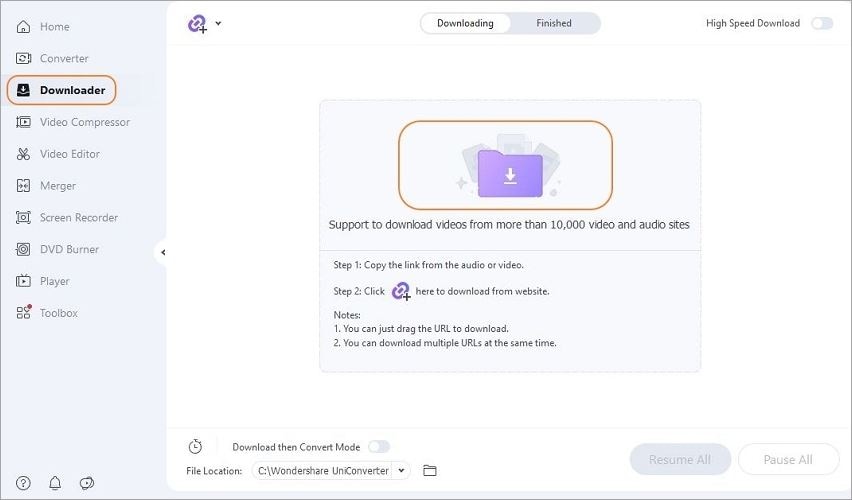The image size is (852, 500).
Task: Open the output folder icon
Action: pyautogui.click(x=430, y=471)
